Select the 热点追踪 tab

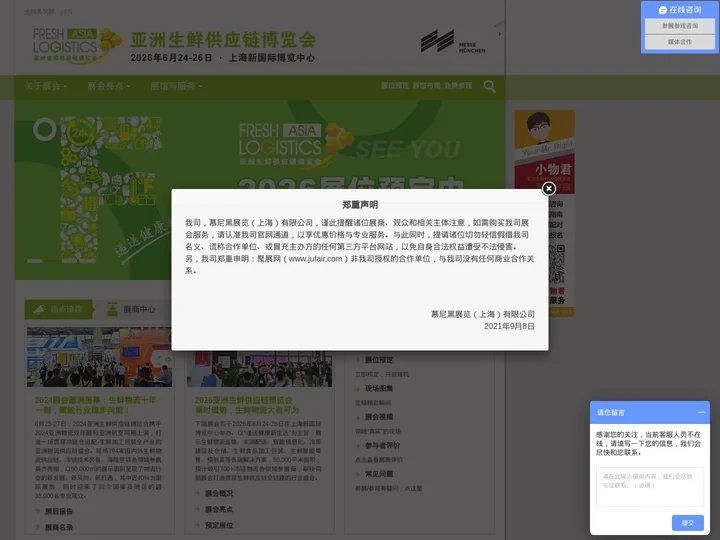[59, 309]
